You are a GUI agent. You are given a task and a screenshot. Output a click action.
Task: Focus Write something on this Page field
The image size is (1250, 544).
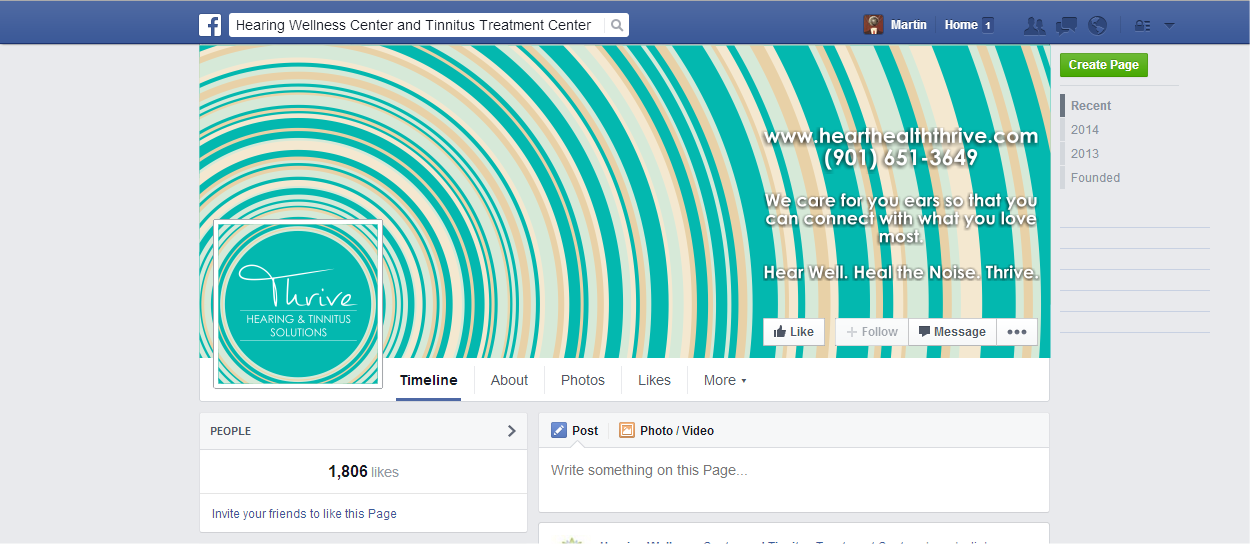click(794, 480)
